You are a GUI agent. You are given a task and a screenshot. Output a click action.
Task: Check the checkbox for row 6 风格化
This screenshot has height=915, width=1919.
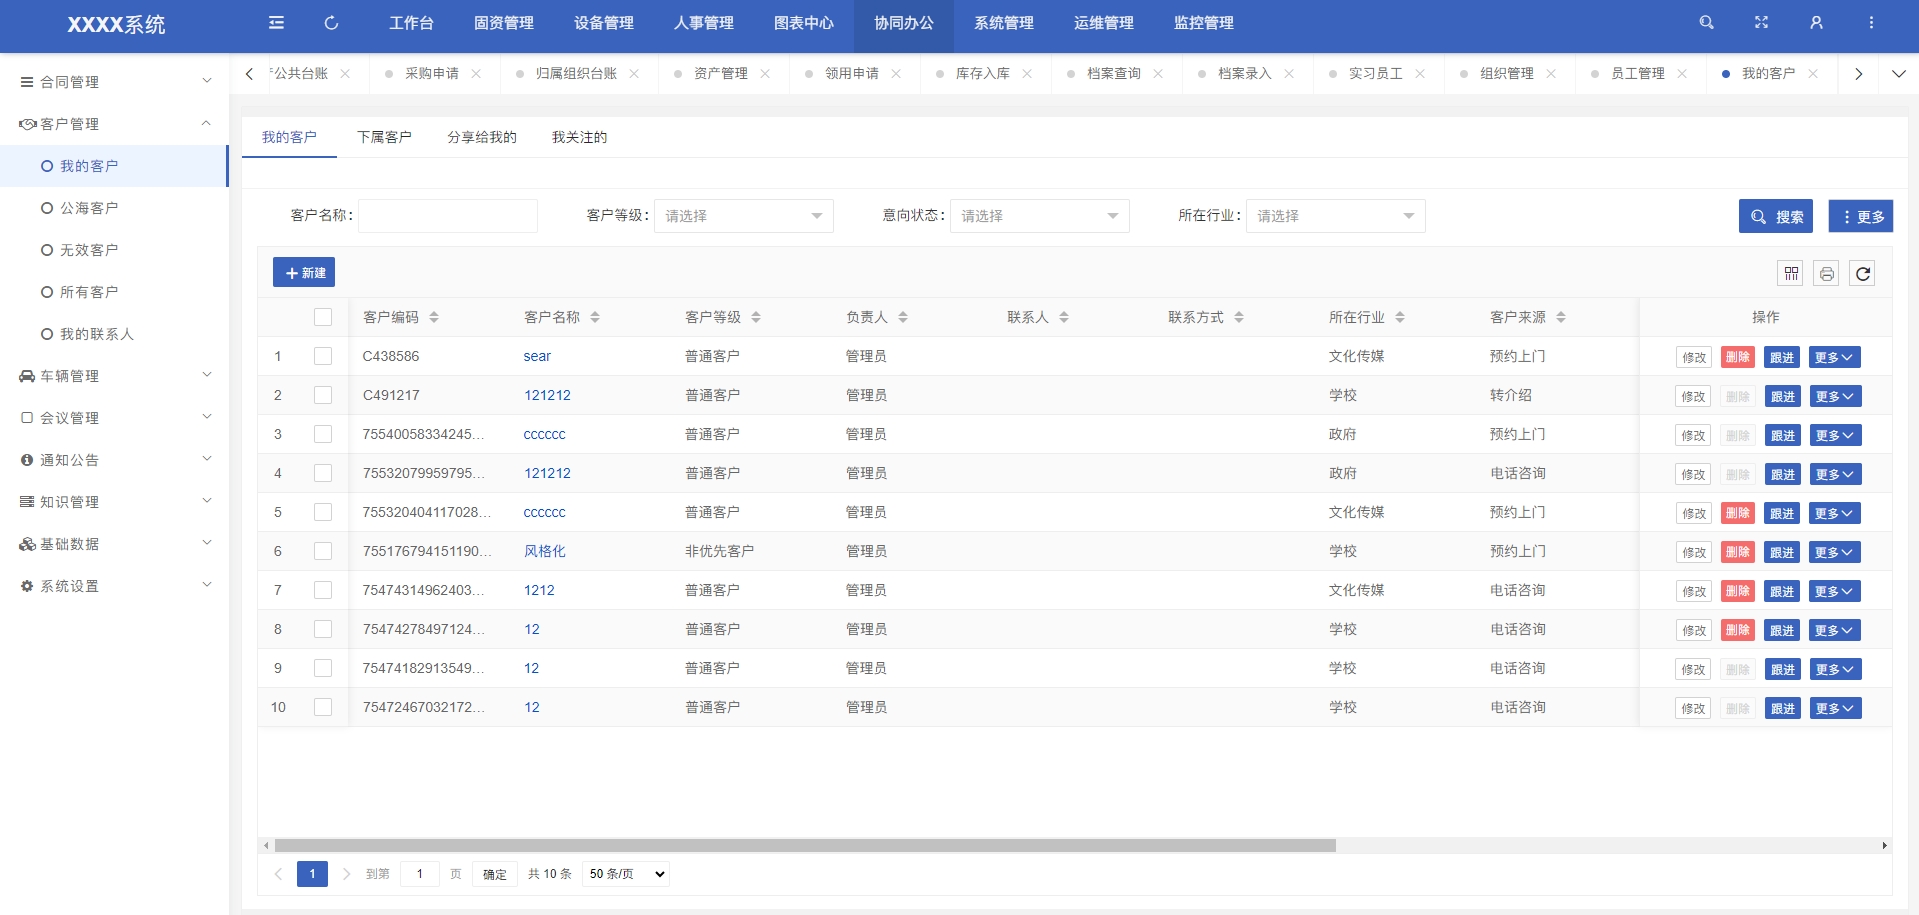coord(323,551)
